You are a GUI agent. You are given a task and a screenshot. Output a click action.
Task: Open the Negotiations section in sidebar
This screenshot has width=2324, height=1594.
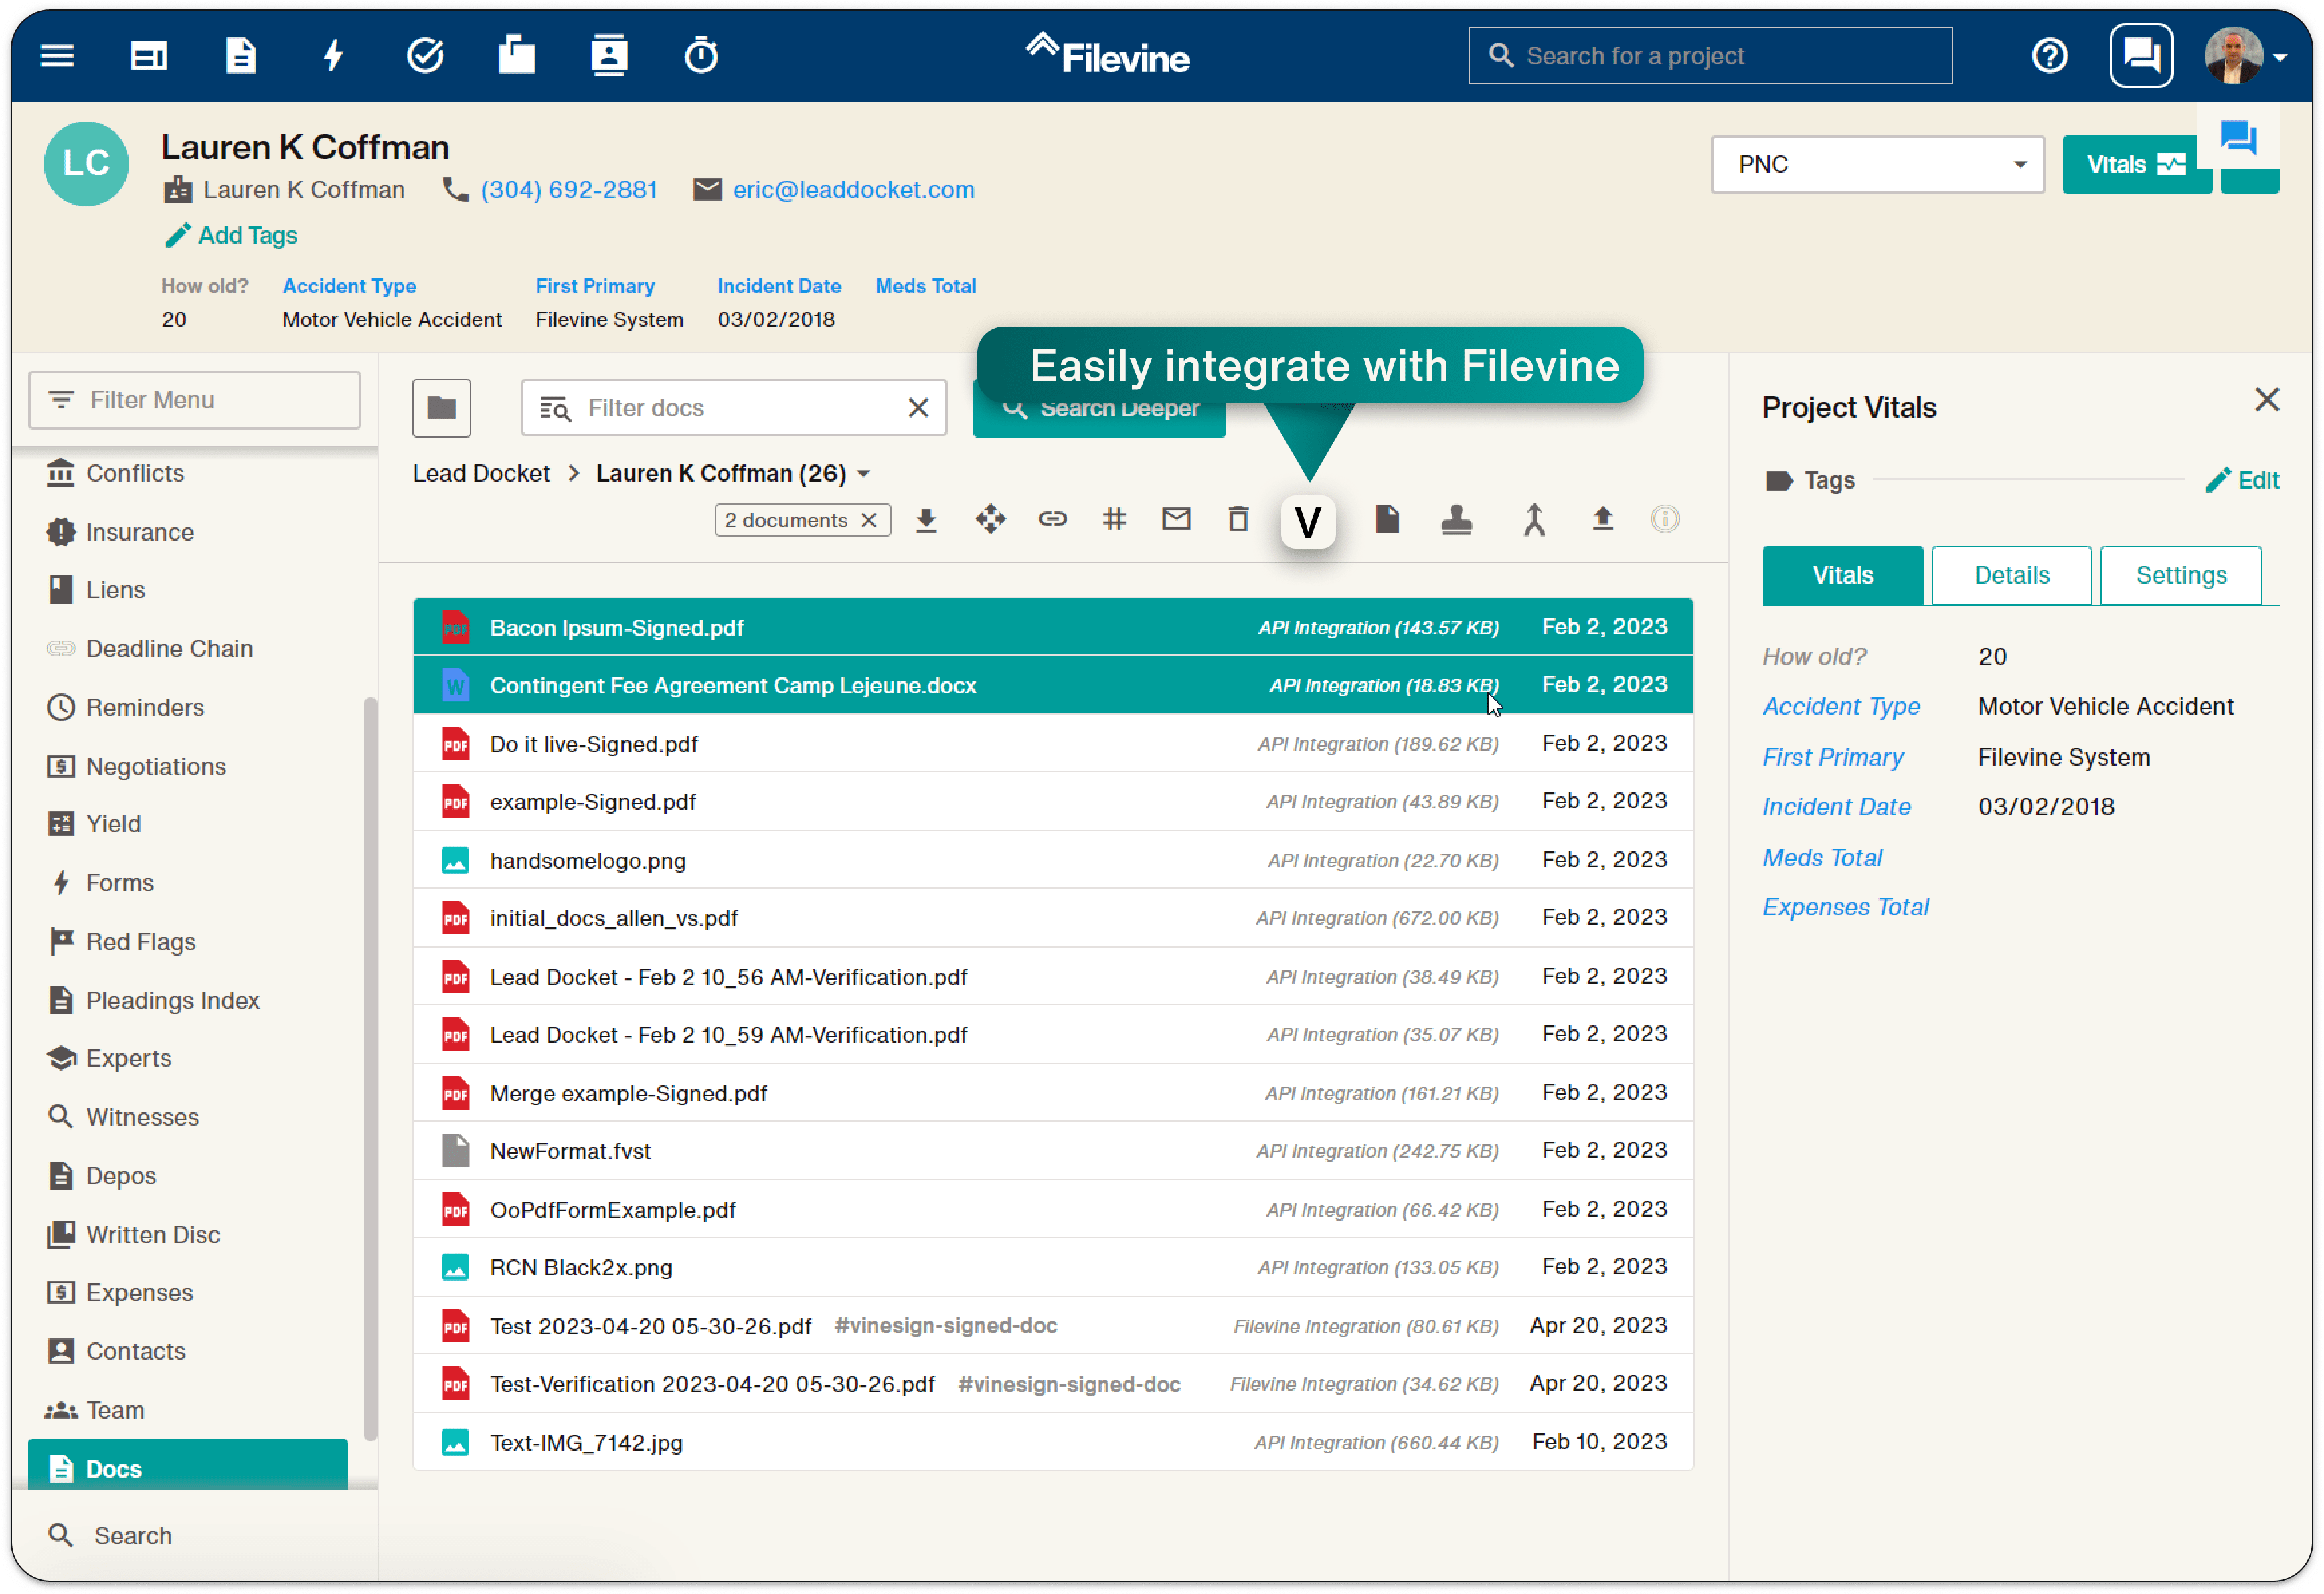(x=155, y=766)
